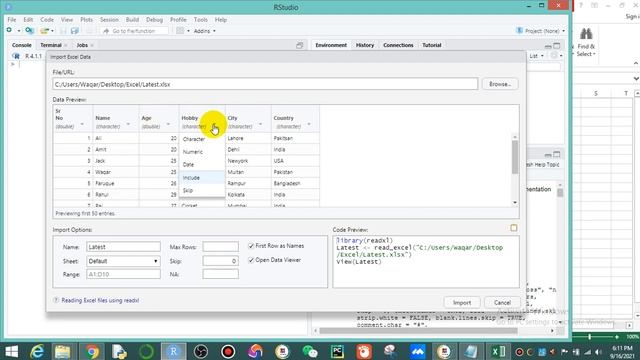
Task: Open the Tutorial tab
Action: point(431,45)
